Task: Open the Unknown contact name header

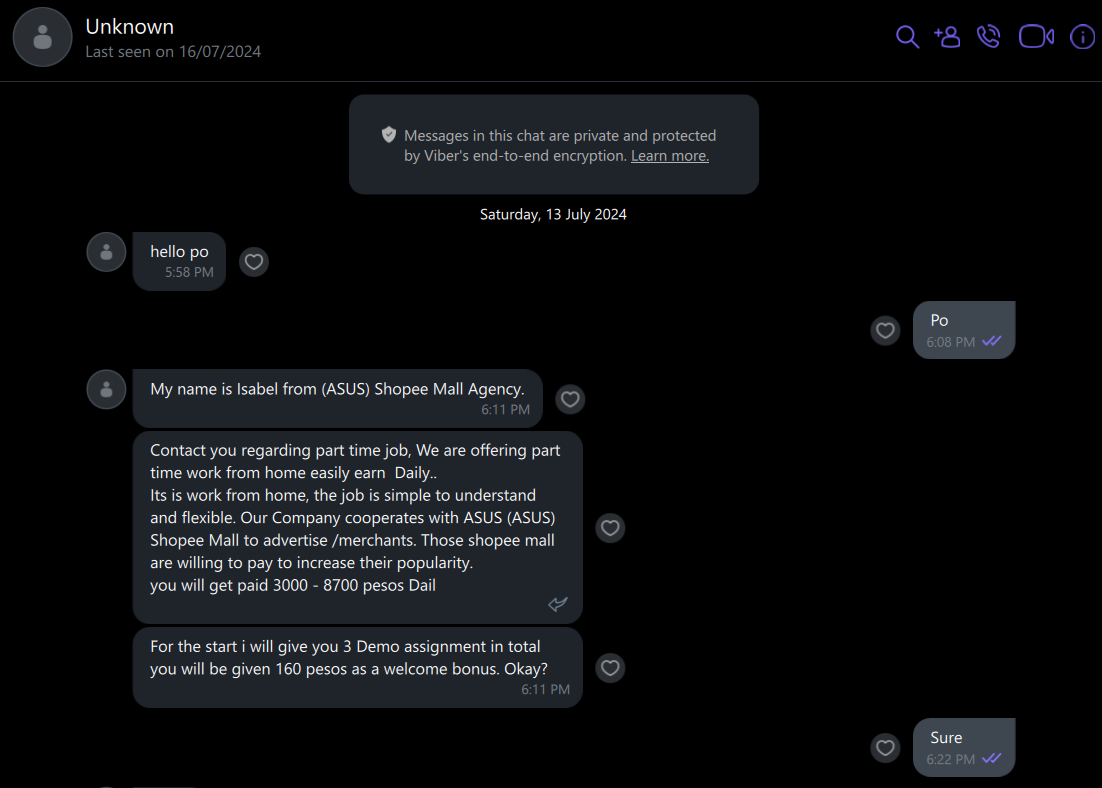Action: (129, 27)
